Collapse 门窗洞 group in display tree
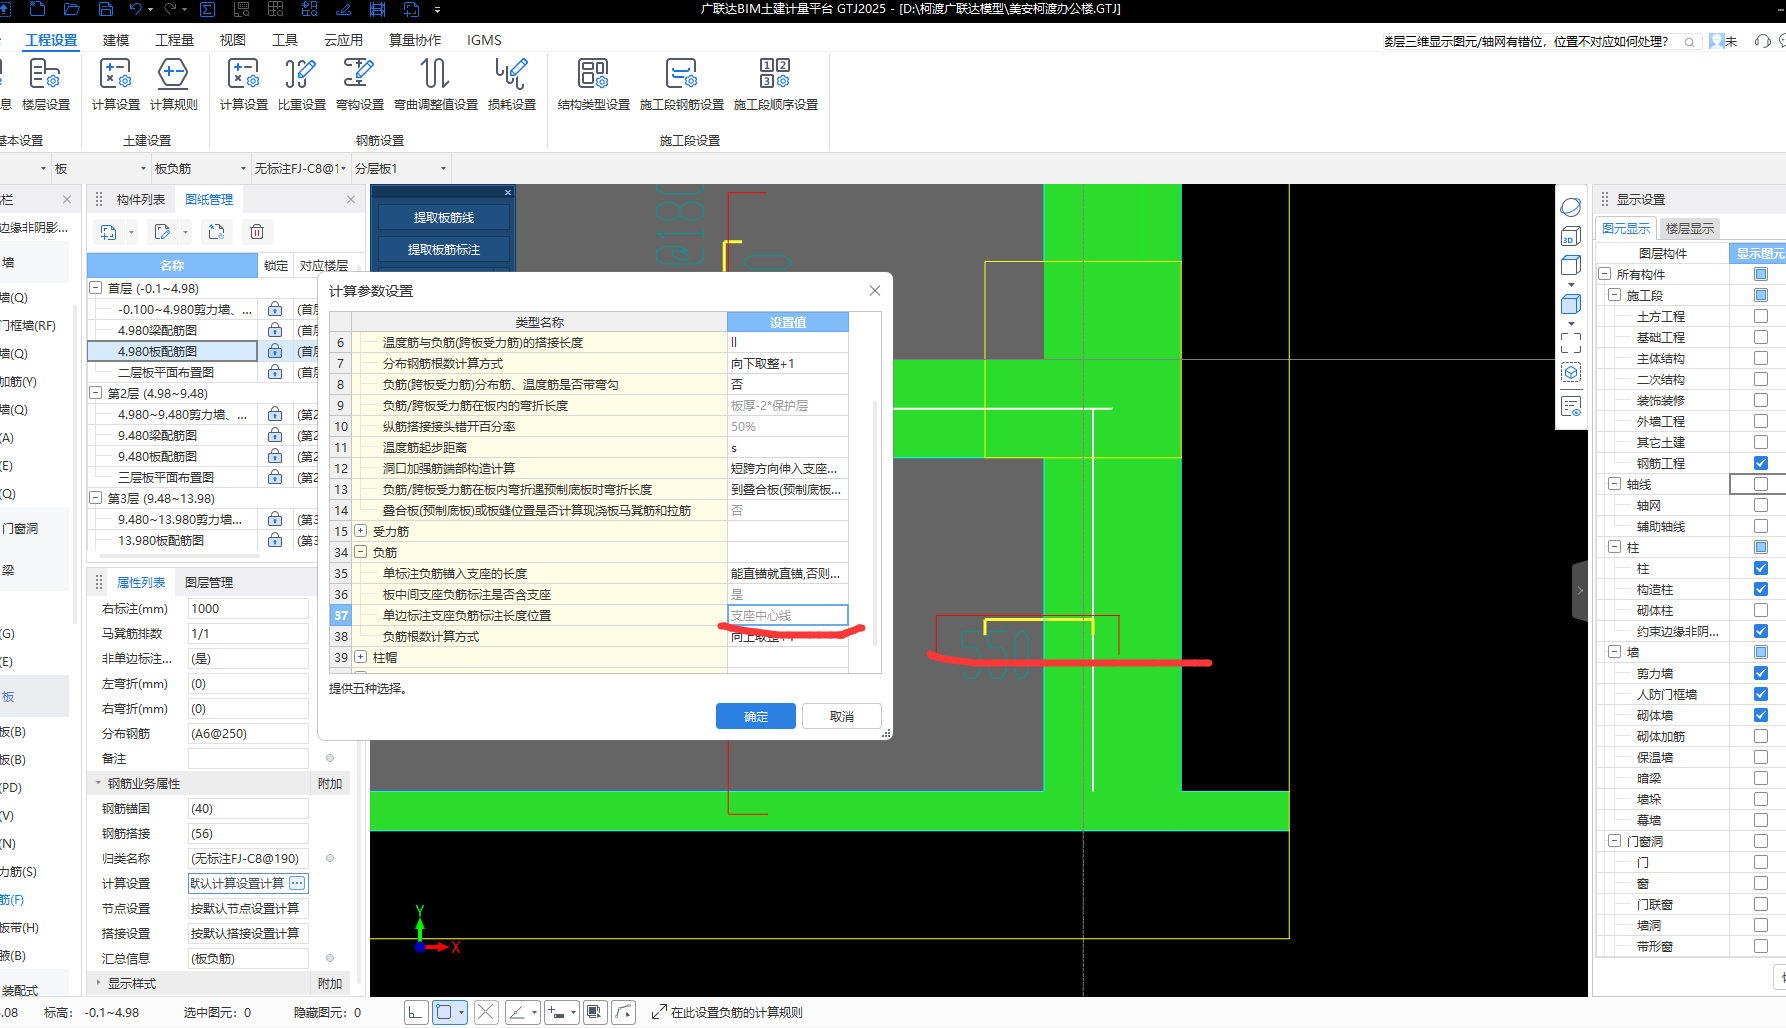Screen dimensions: 1786x1028 (x=1614, y=841)
